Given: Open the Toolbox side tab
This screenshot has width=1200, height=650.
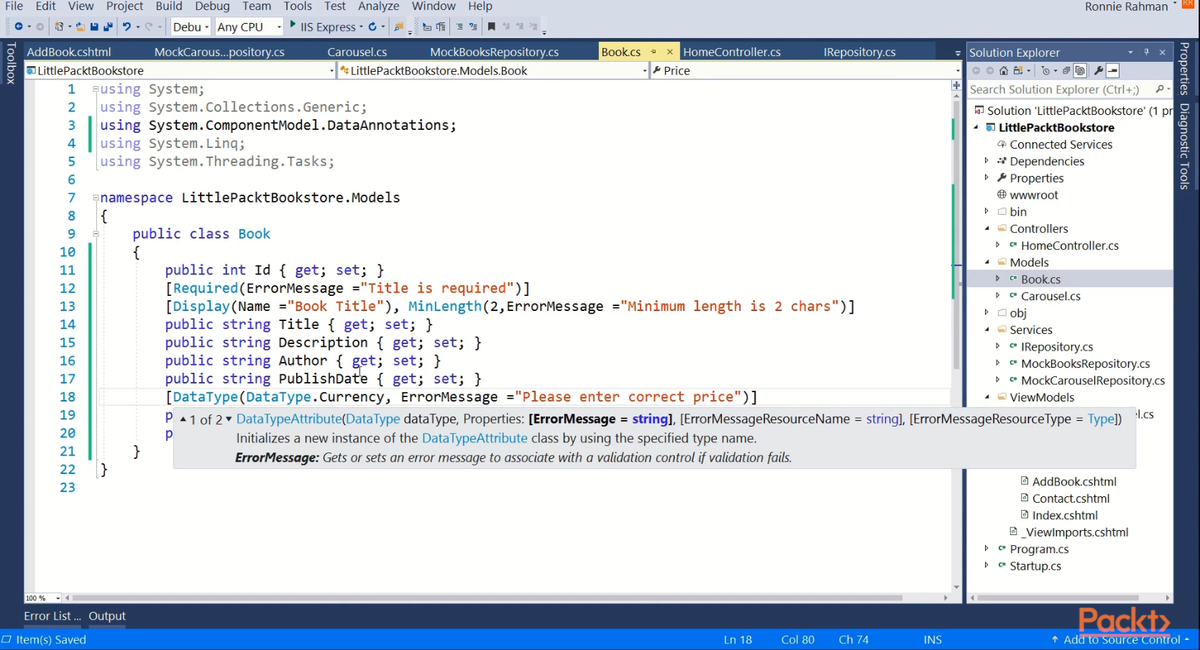Looking at the screenshot, I should click(x=10, y=62).
